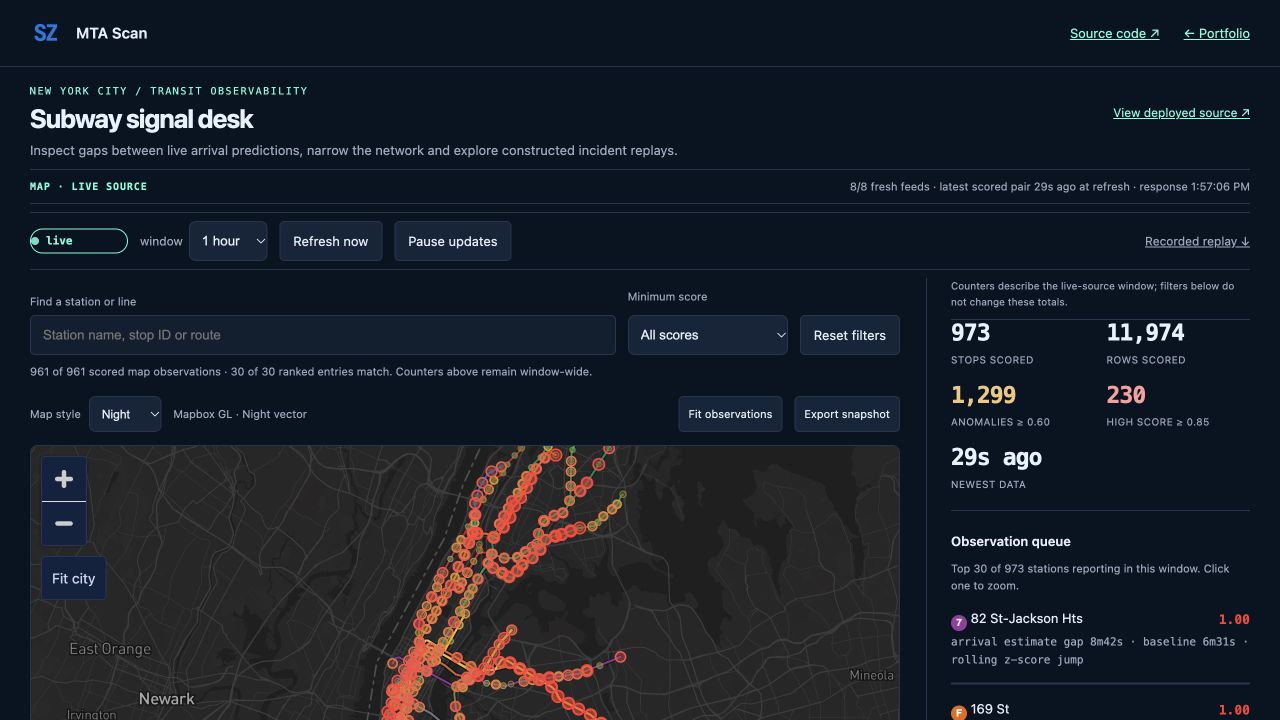Viewport: 1280px width, 720px height.
Task: Click the 11,974 rows scored counter
Action: (1145, 333)
